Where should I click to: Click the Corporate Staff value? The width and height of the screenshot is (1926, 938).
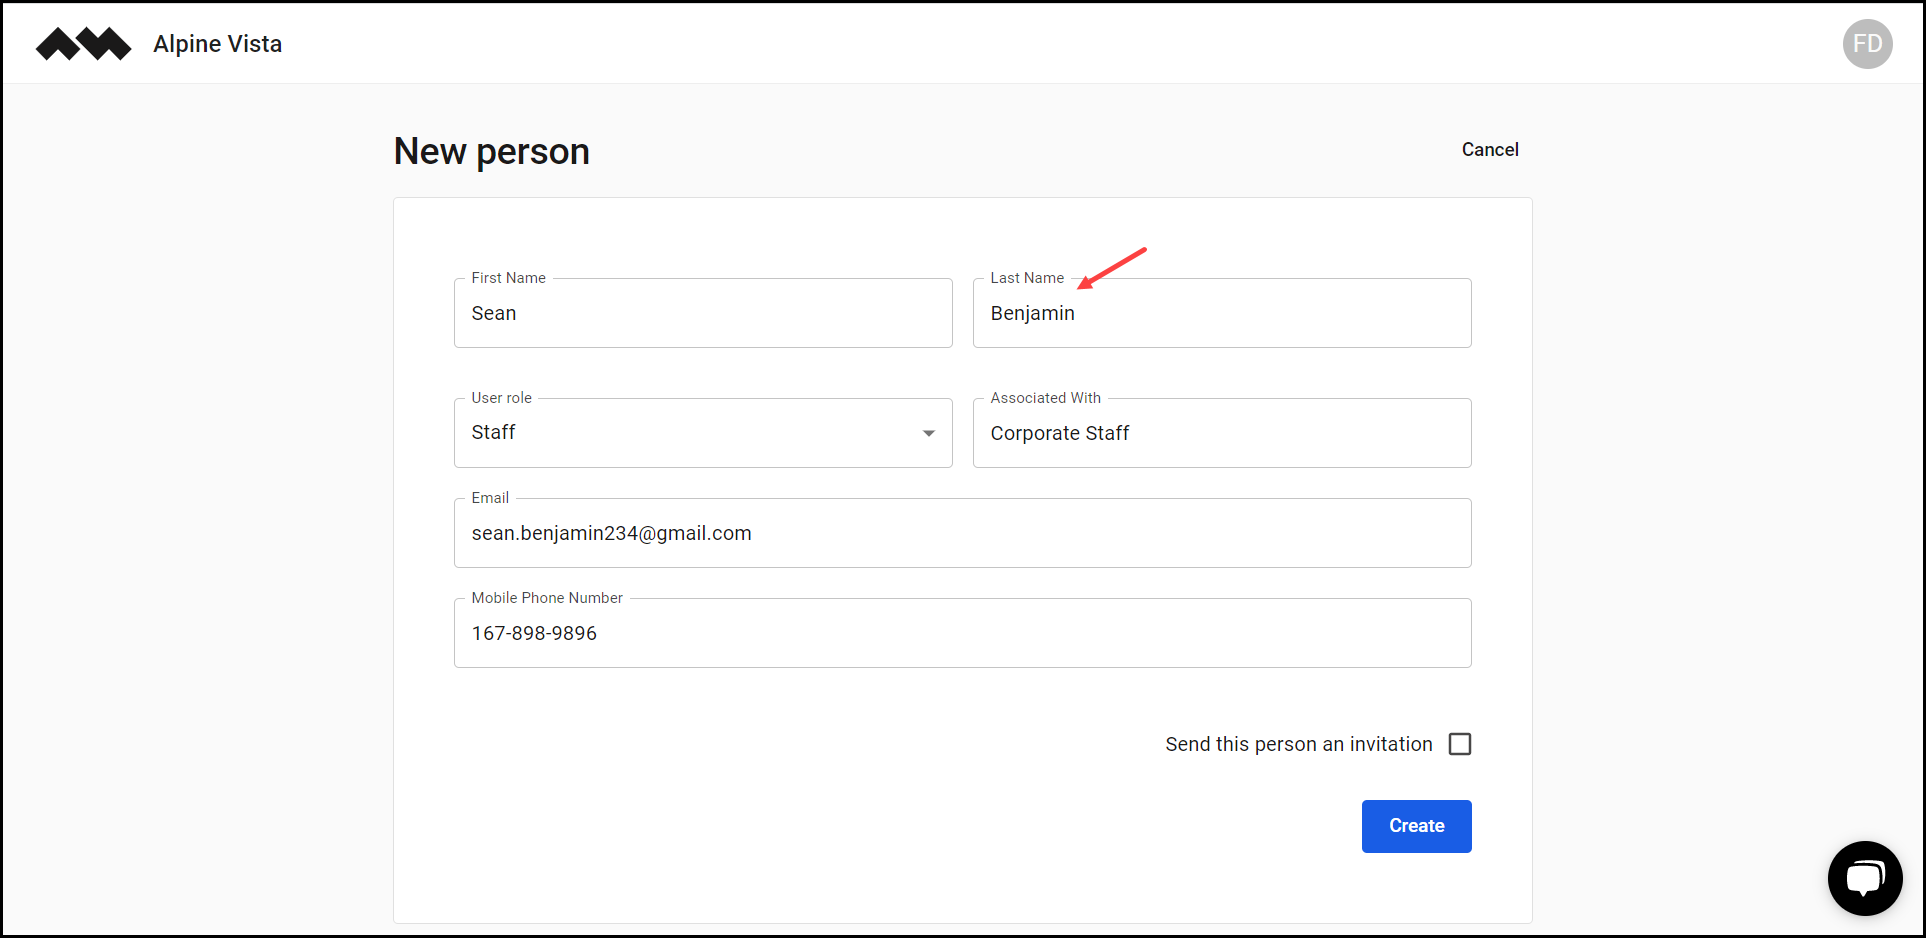click(1060, 432)
